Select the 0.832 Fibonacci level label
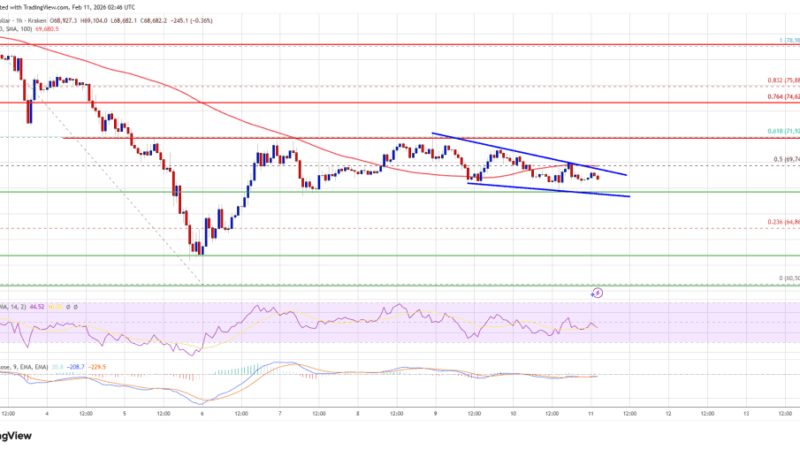Viewport: 800px width, 450px height. 783,80
